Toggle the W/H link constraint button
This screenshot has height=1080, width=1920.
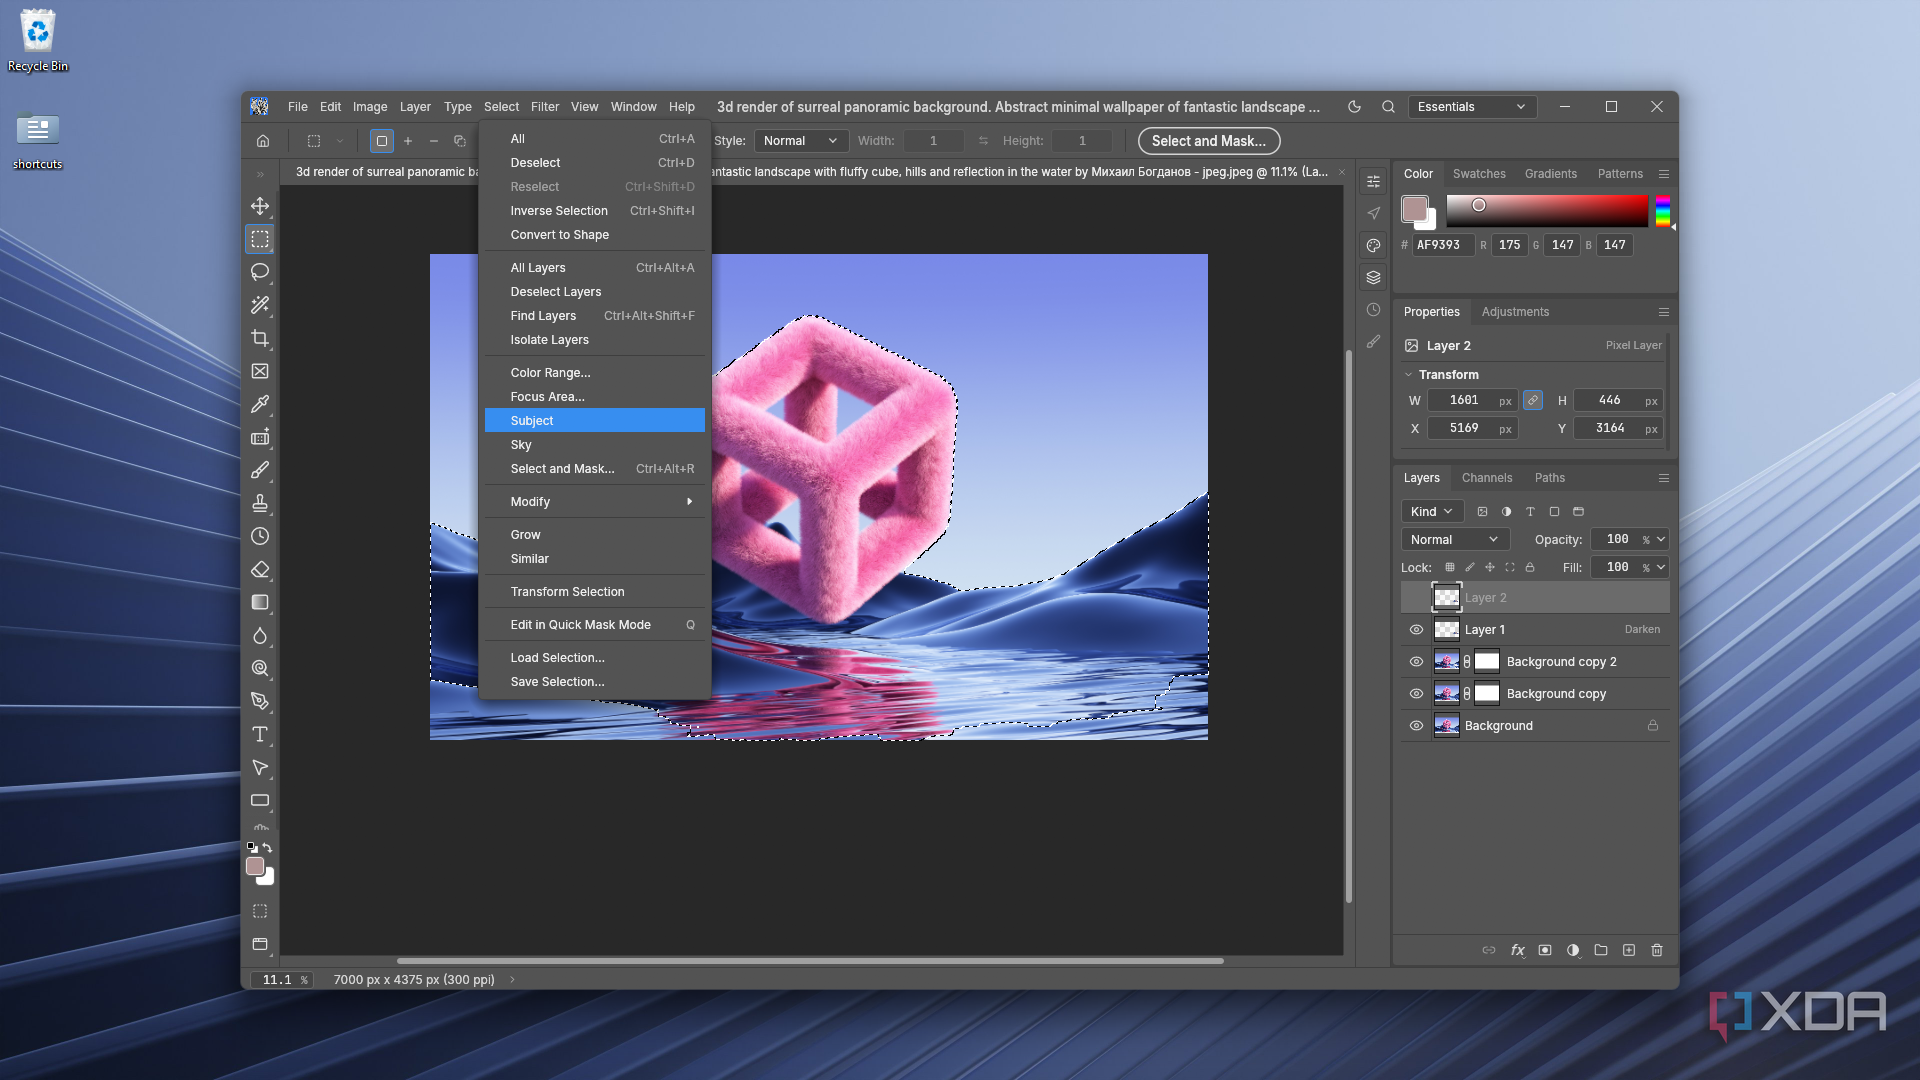point(1533,400)
